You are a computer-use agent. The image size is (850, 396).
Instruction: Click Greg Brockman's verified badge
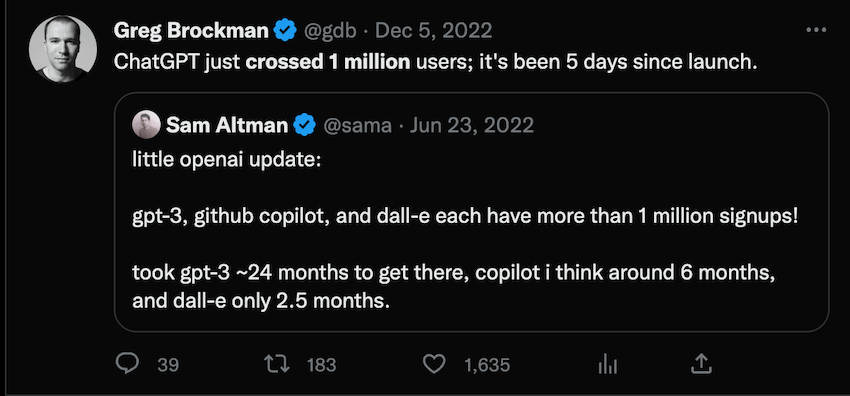pyautogui.click(x=285, y=30)
